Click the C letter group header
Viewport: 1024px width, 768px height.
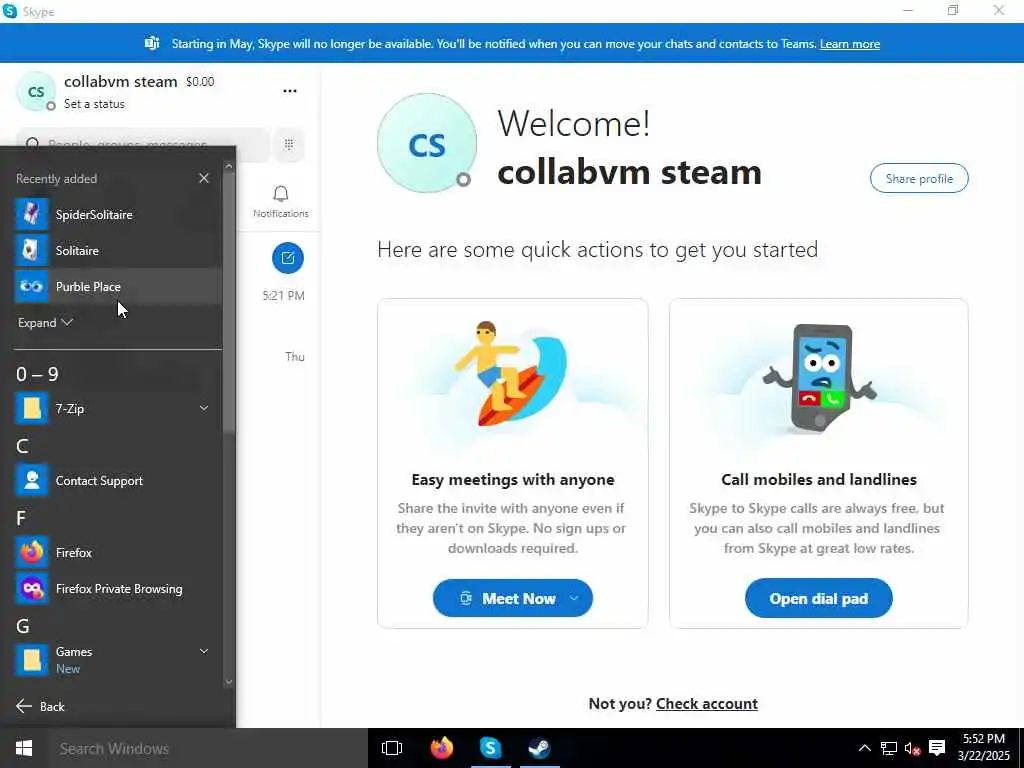(x=22, y=447)
